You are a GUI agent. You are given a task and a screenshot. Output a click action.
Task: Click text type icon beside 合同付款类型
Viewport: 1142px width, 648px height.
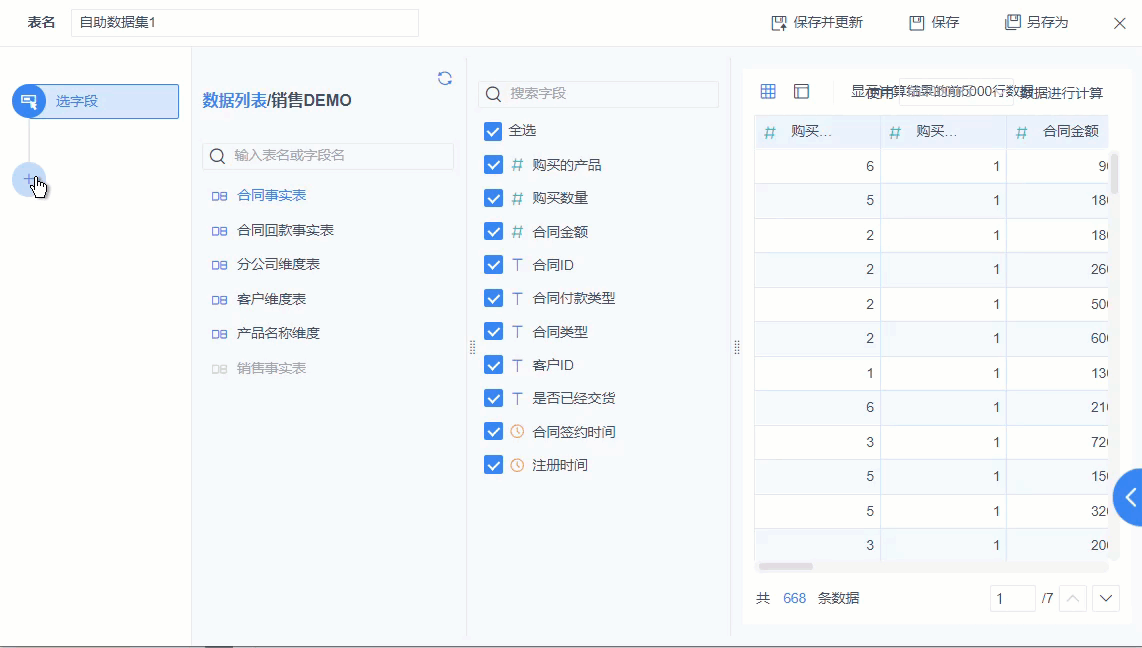click(517, 299)
